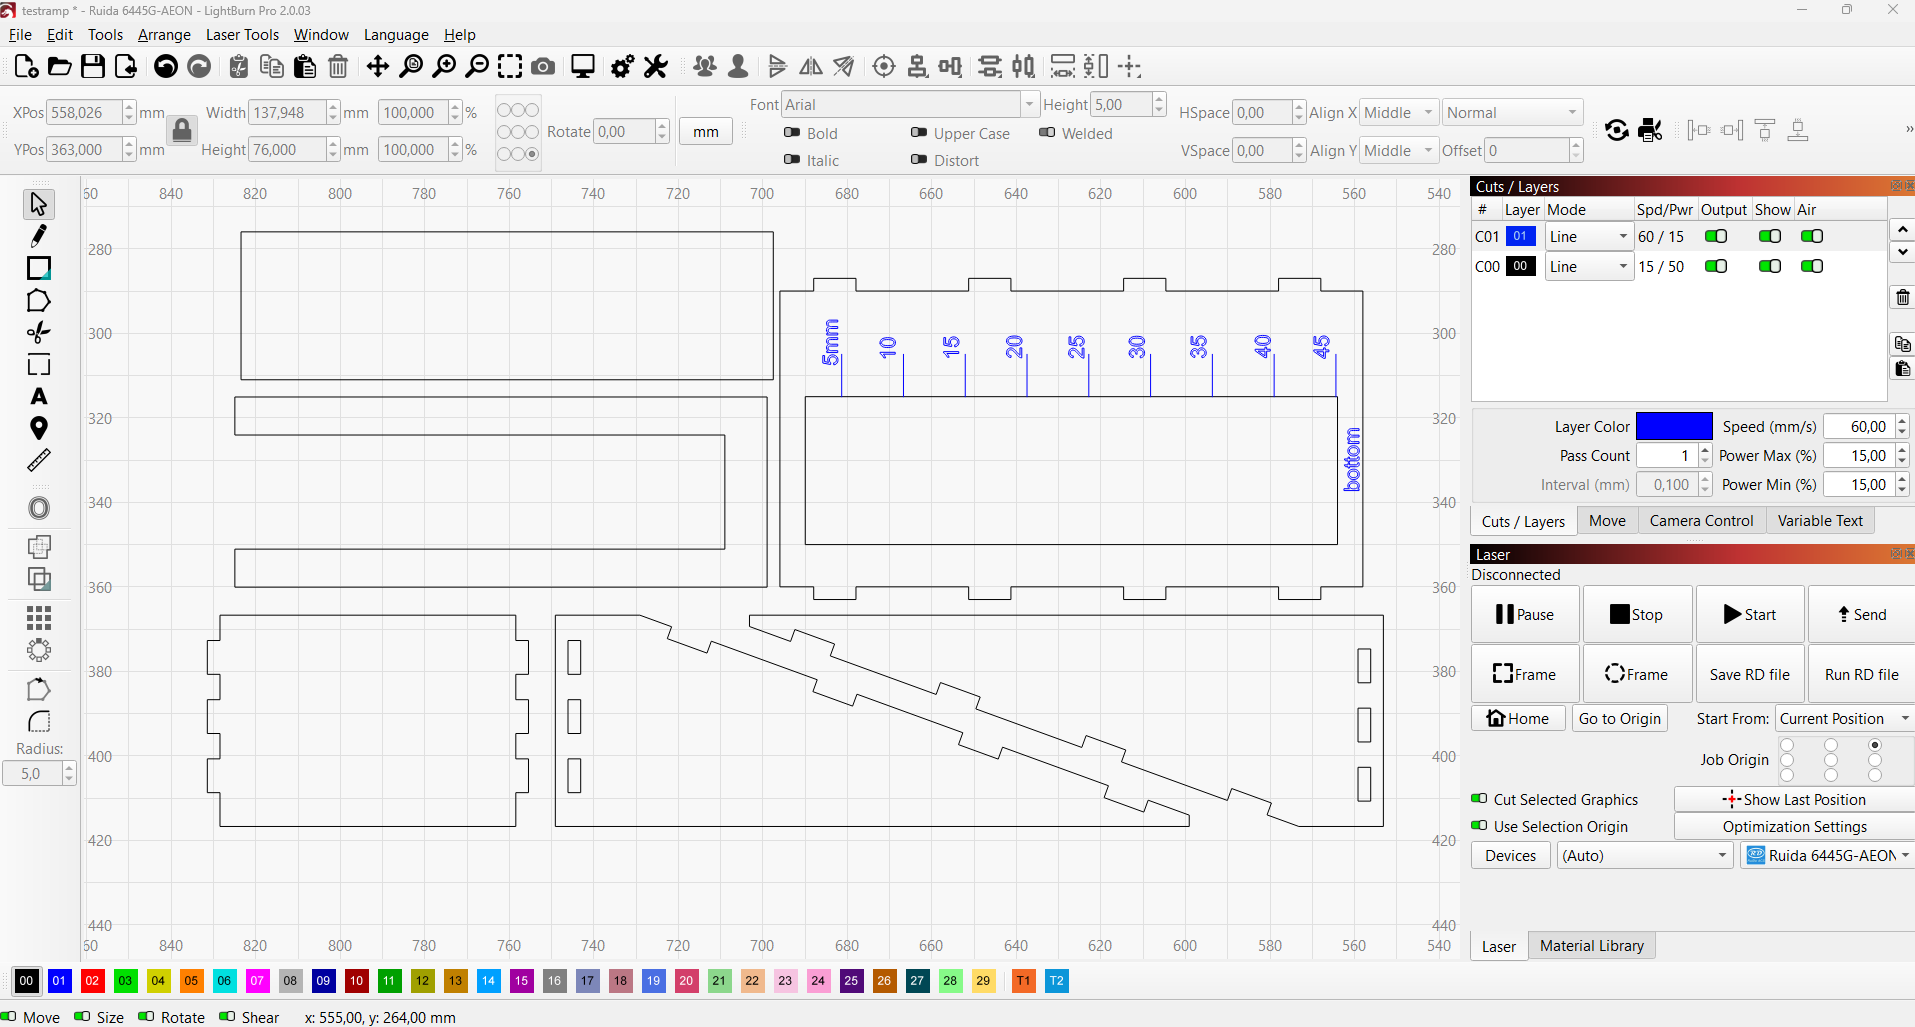The height and width of the screenshot is (1027, 1915).
Task: Click the Delete trash icon in toolbar
Action: tap(338, 67)
